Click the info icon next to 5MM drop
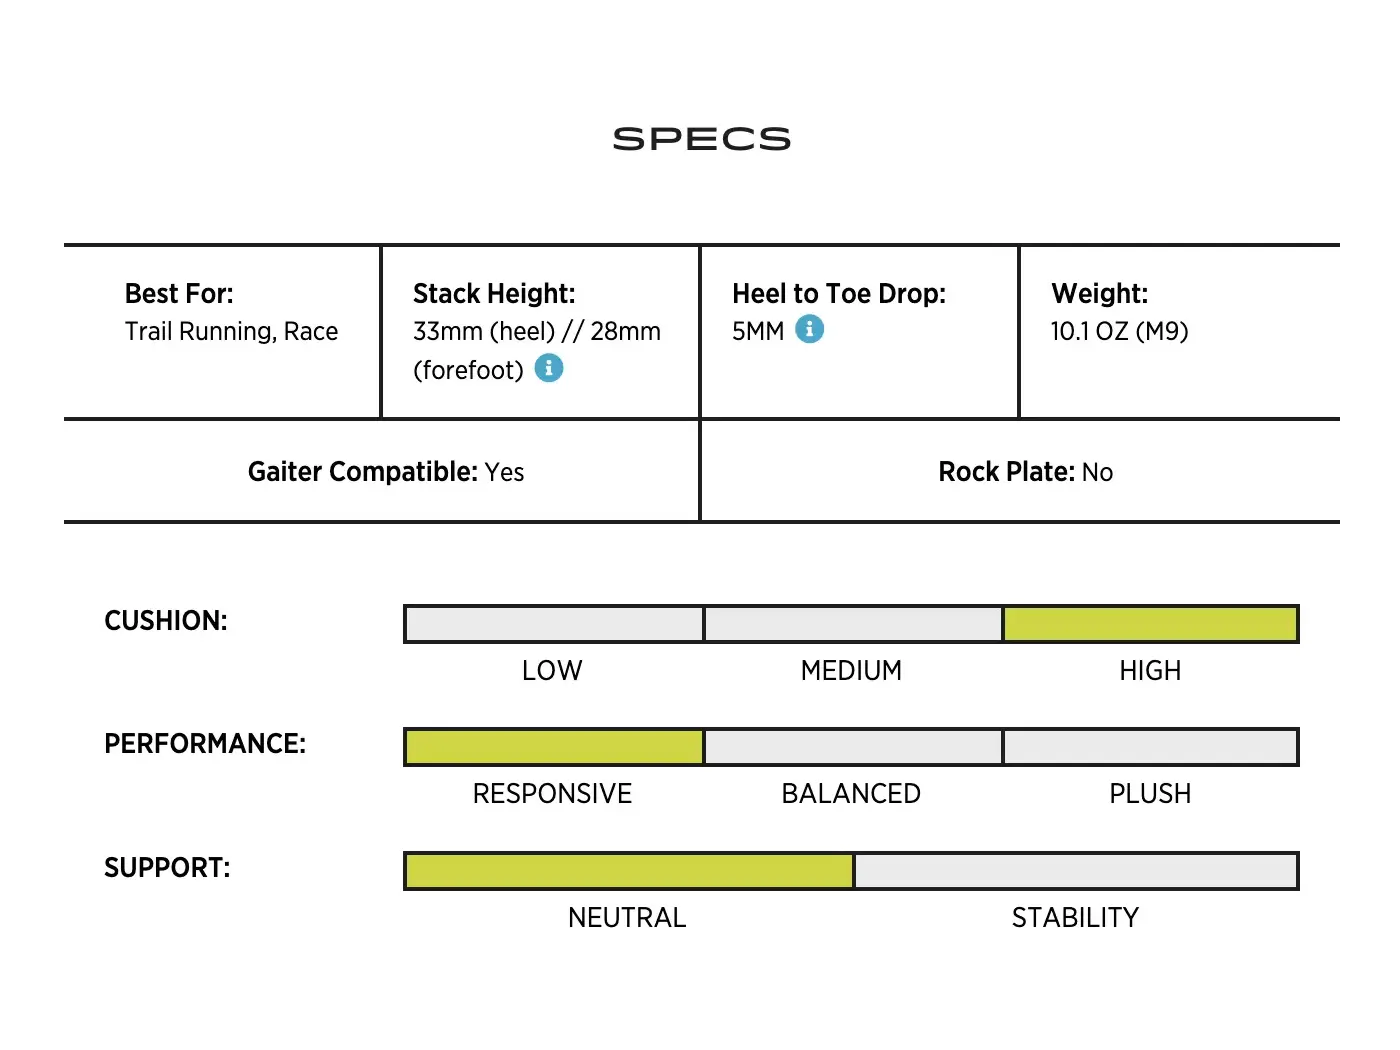 tap(809, 329)
